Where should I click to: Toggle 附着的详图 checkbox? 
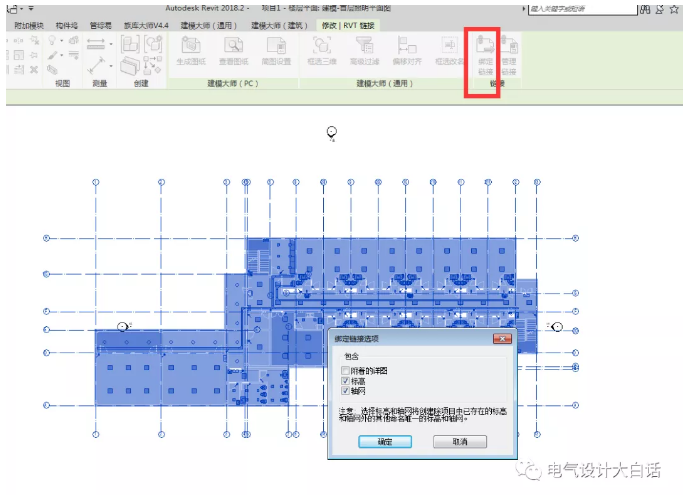pyautogui.click(x=345, y=371)
